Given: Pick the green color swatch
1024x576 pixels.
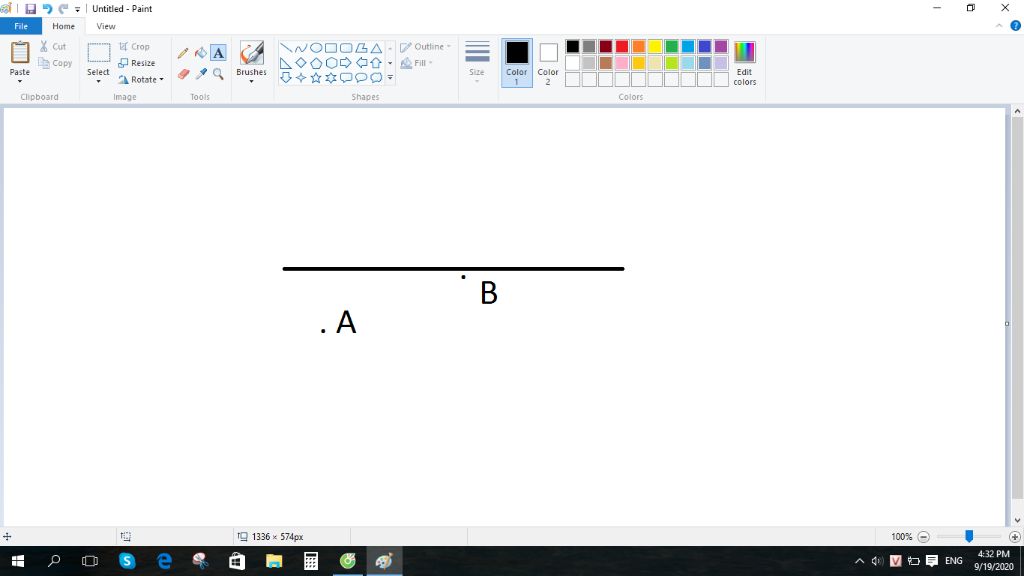Looking at the screenshot, I should tap(671, 46).
